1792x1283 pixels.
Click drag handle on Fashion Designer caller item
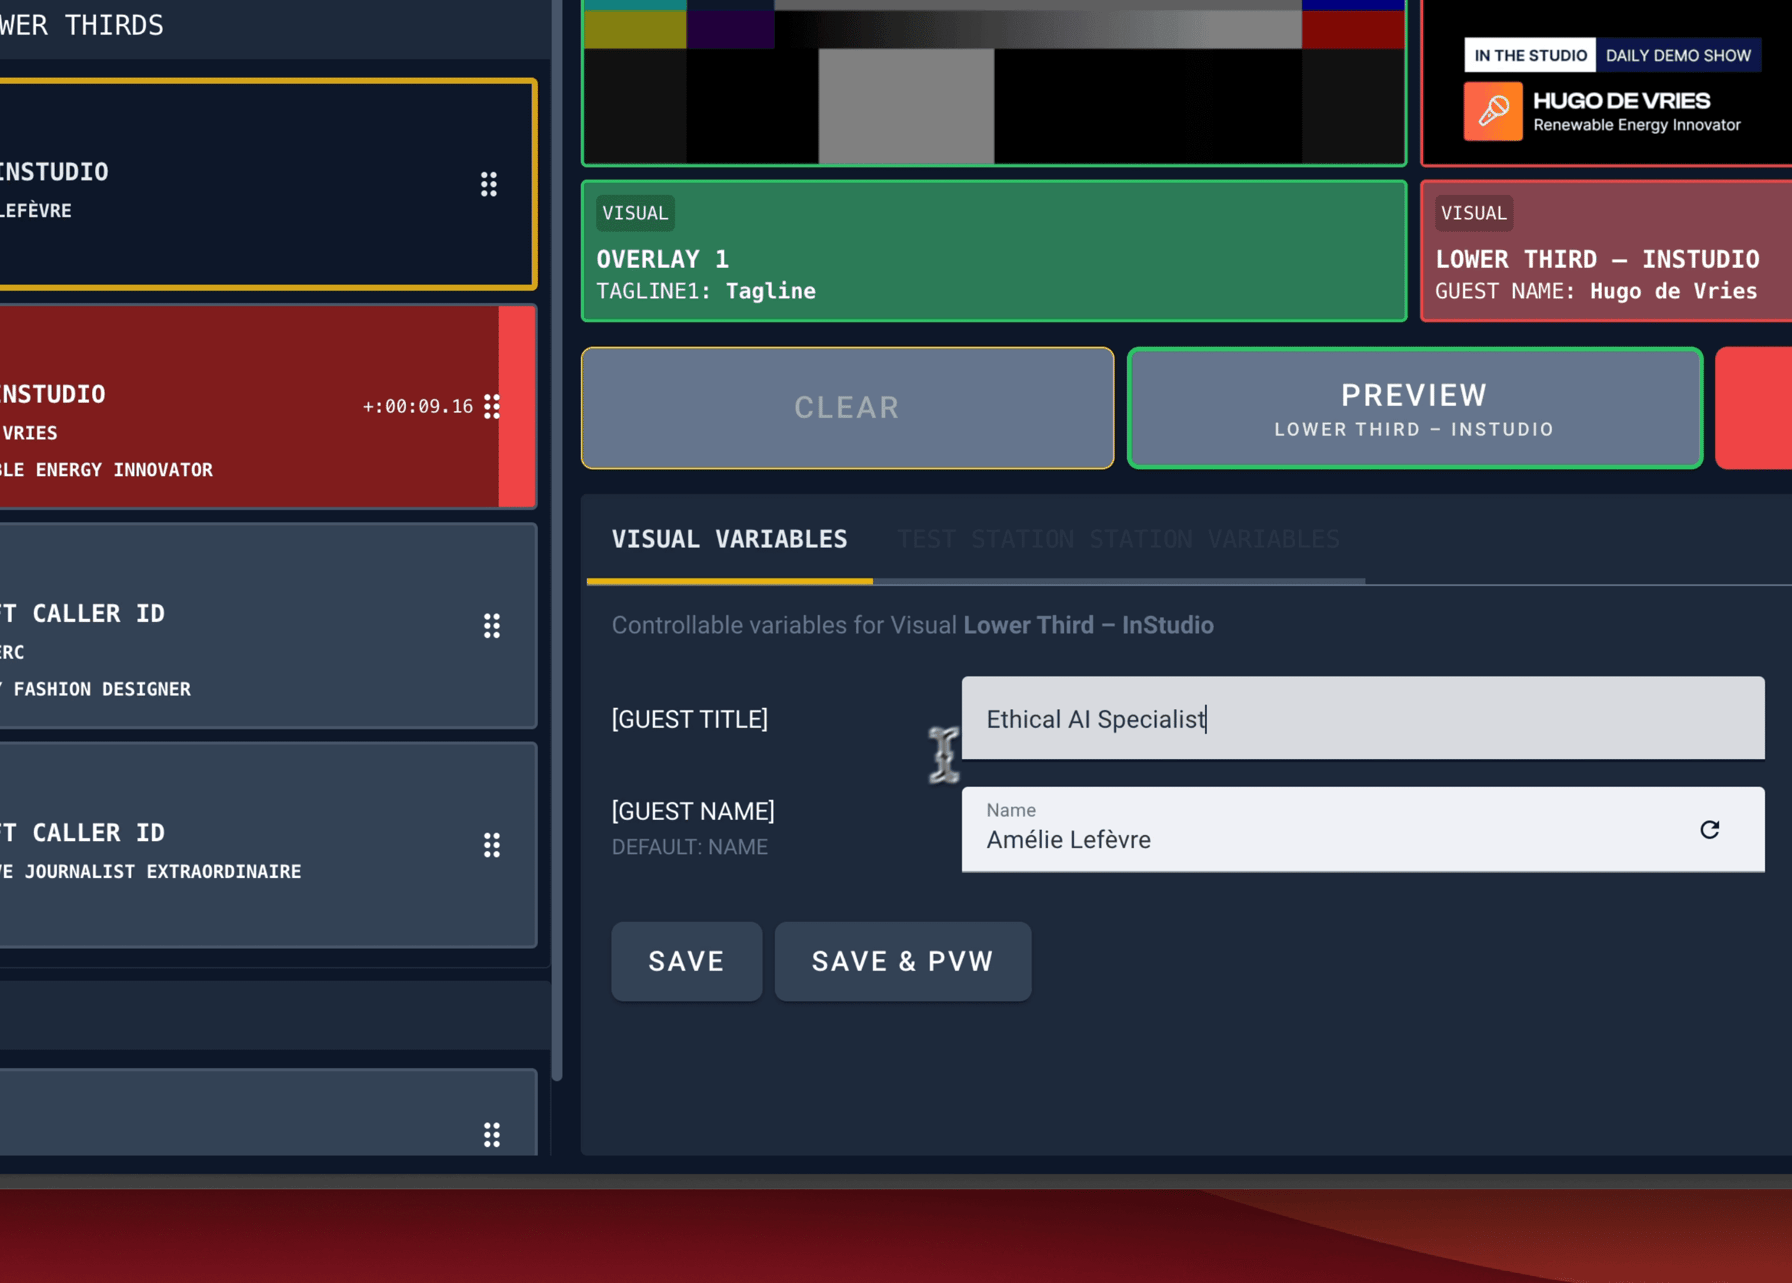pyautogui.click(x=492, y=626)
